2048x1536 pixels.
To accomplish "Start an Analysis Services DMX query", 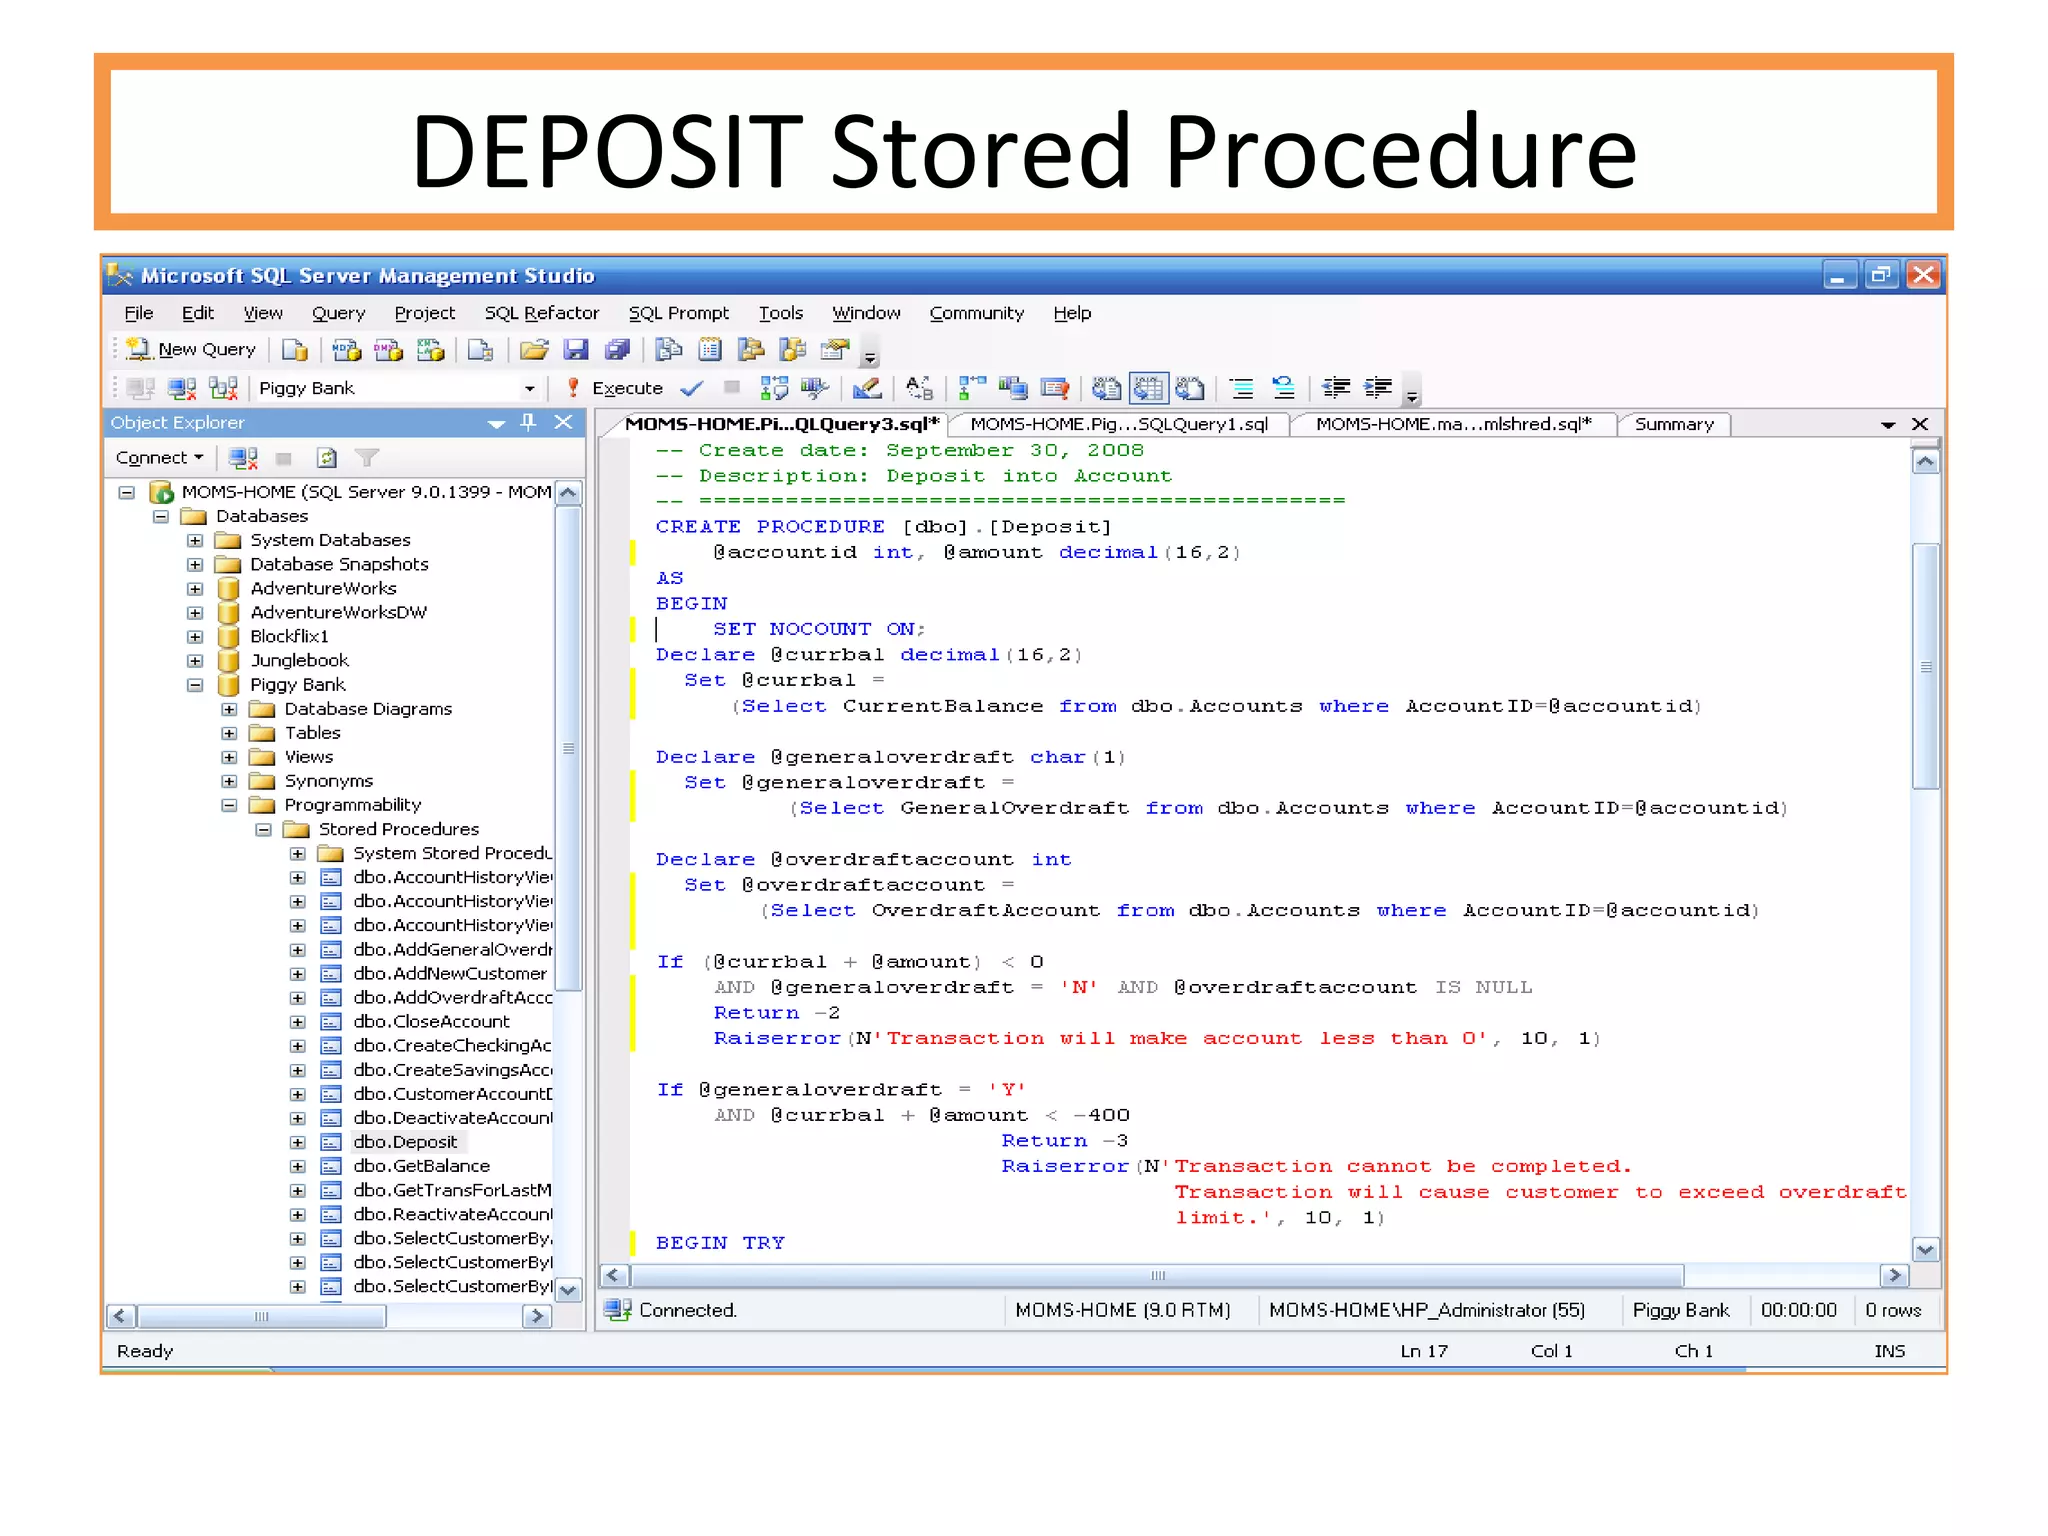I will pos(388,349).
